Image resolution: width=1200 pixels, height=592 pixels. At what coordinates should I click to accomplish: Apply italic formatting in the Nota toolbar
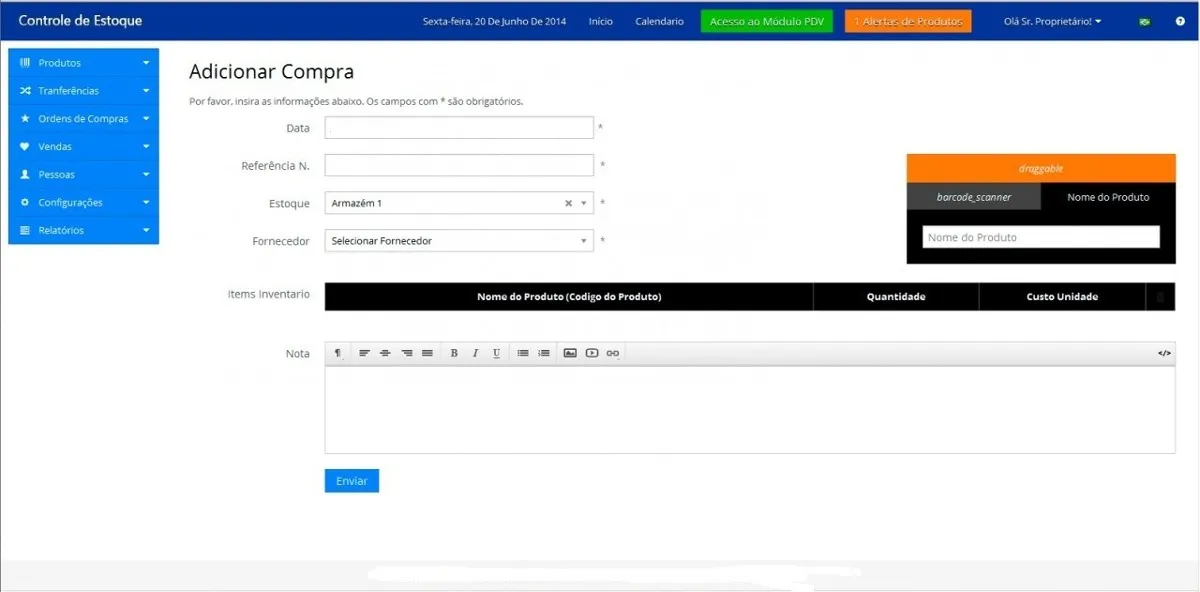475,352
